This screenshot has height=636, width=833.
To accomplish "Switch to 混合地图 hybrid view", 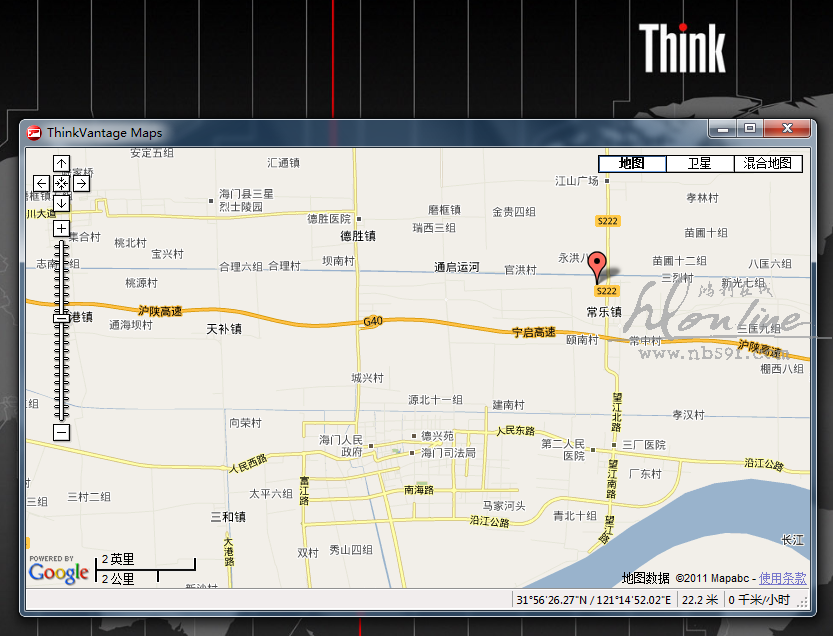I will coord(768,164).
